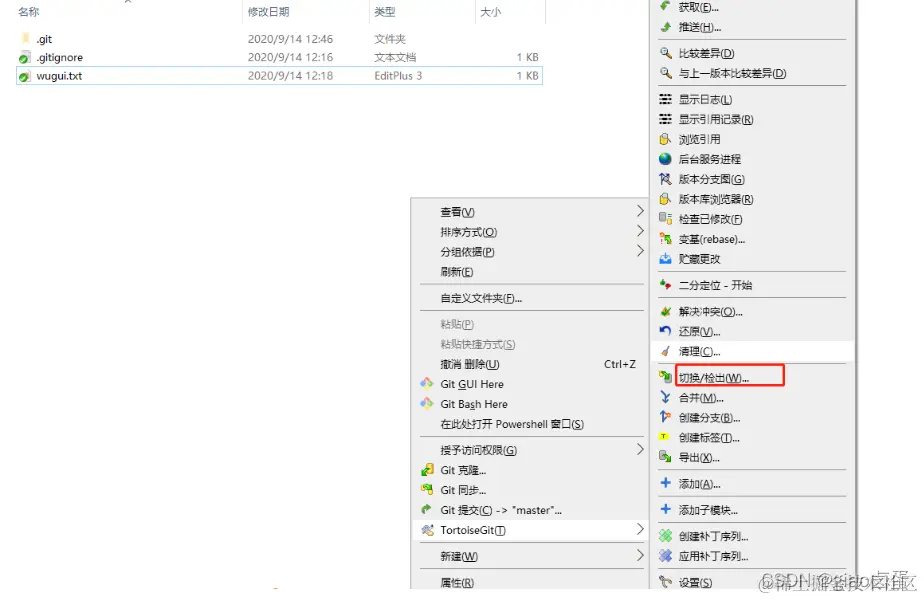Click the Create Tag (创建标签) icon
Viewport: 924px width, 600px height.
pos(665,438)
